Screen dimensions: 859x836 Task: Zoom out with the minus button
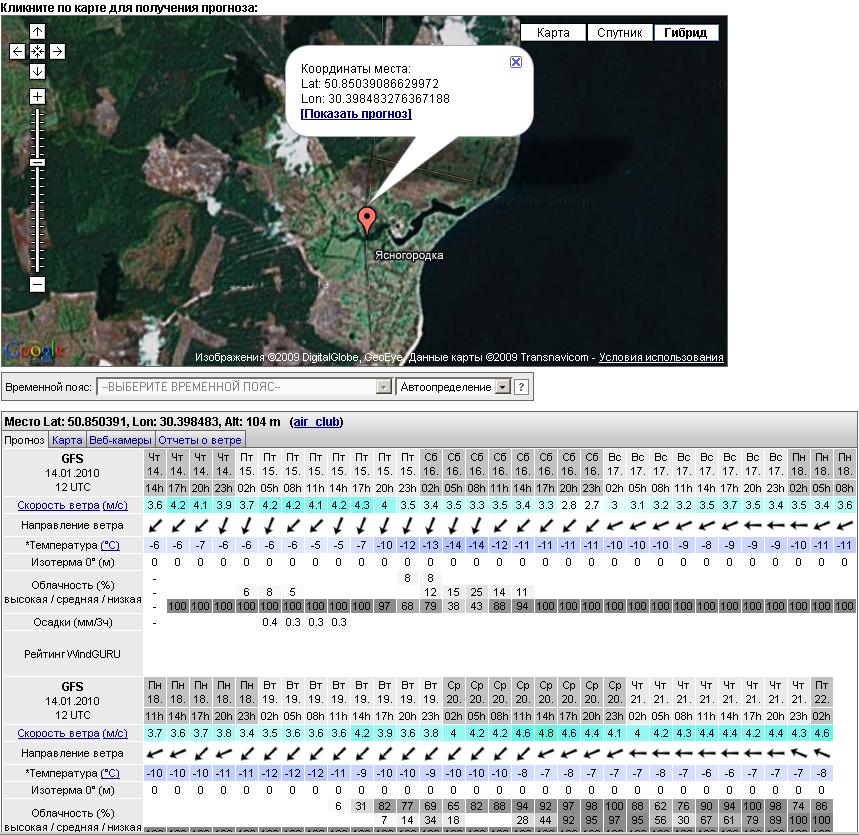[x=37, y=285]
